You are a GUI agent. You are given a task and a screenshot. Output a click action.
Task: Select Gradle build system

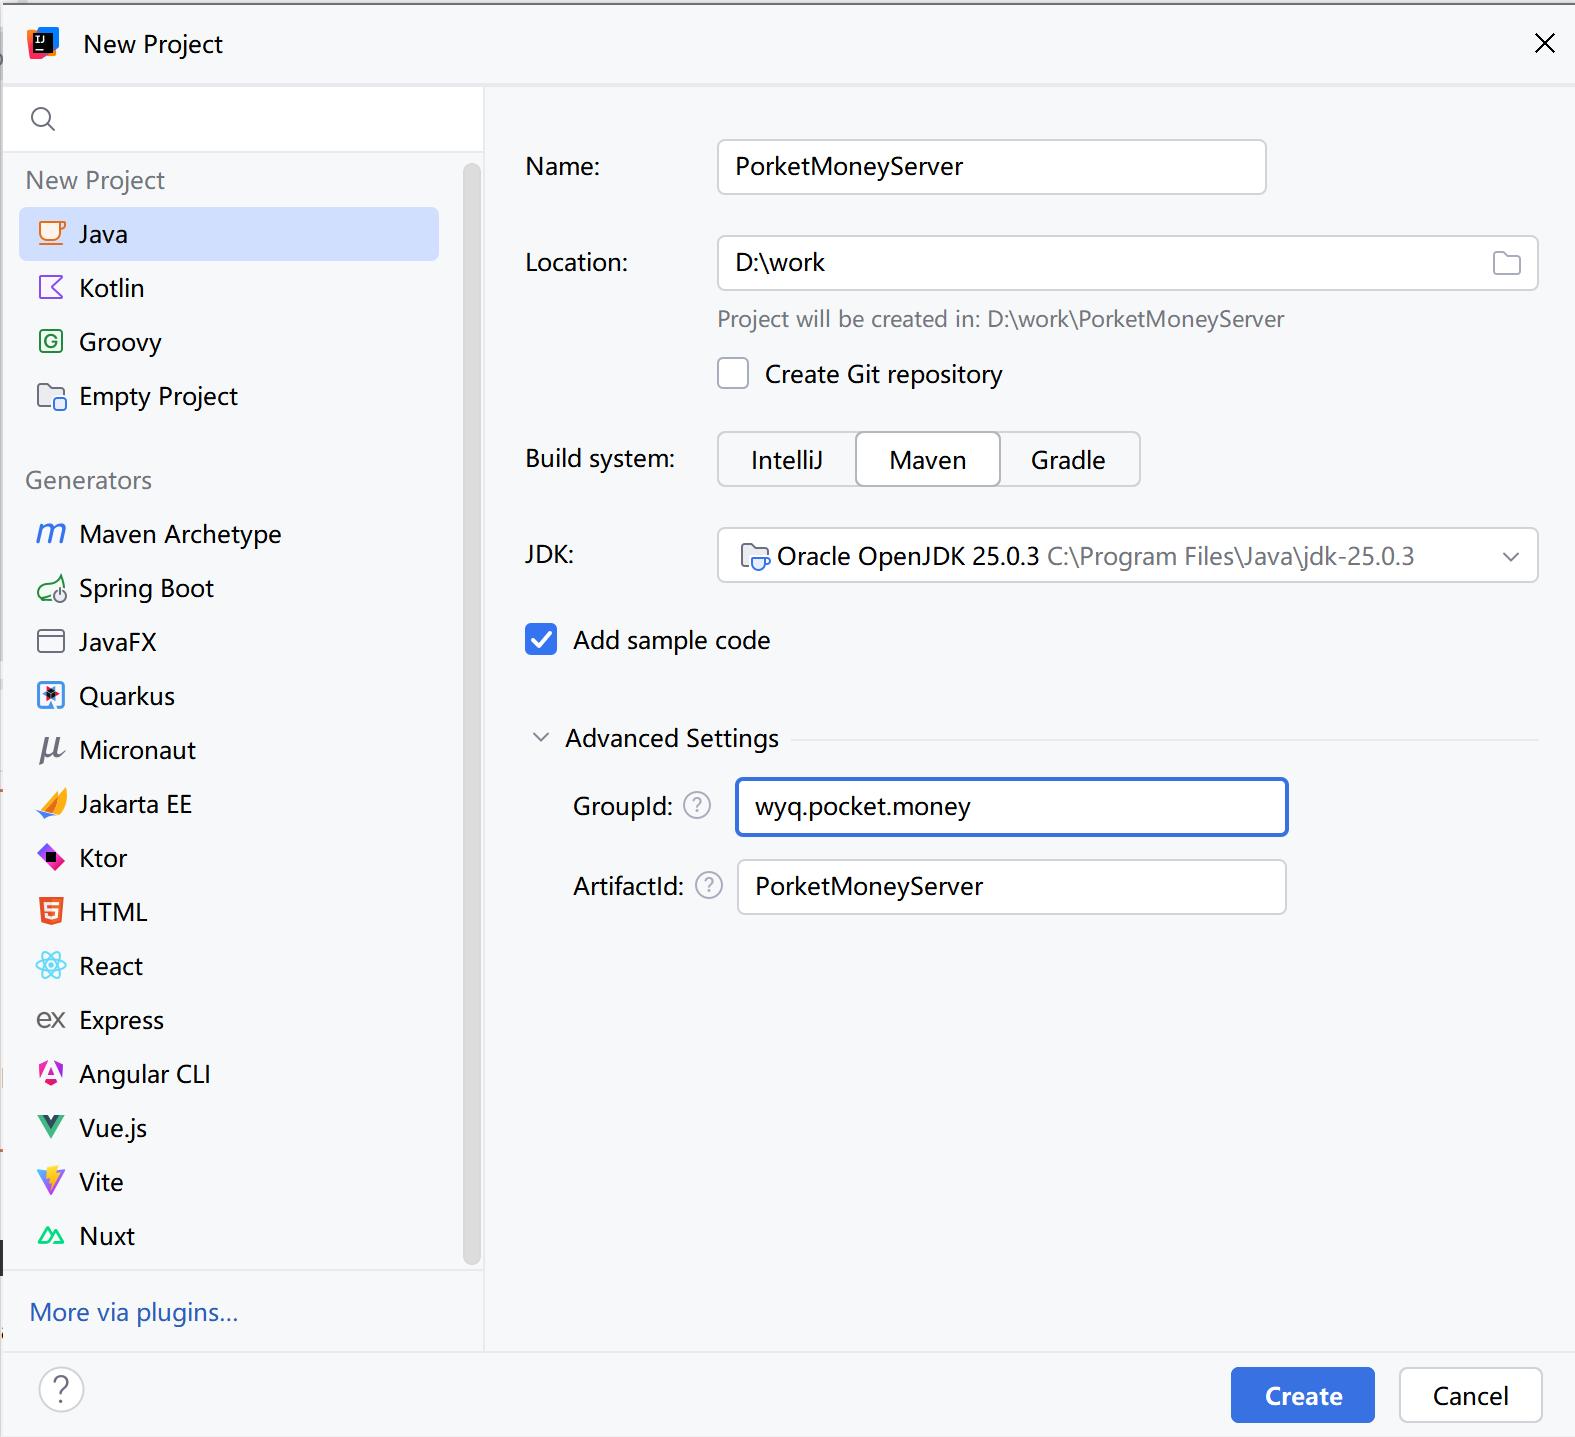[1068, 459]
